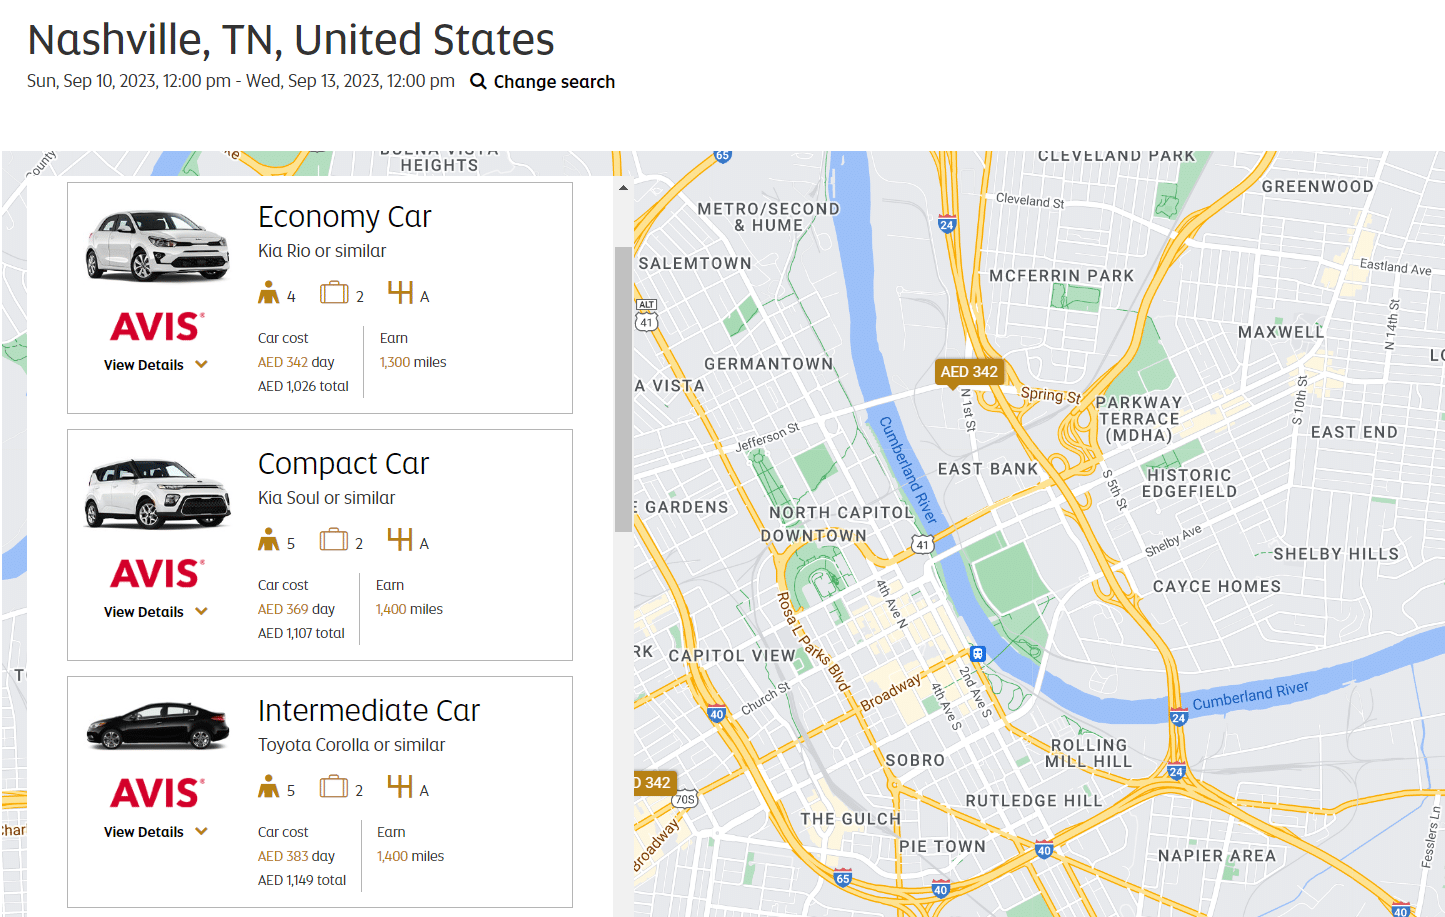Image resolution: width=1445 pixels, height=917 pixels.
Task: Click the Economy Car passenger seat icon
Action: point(269,293)
